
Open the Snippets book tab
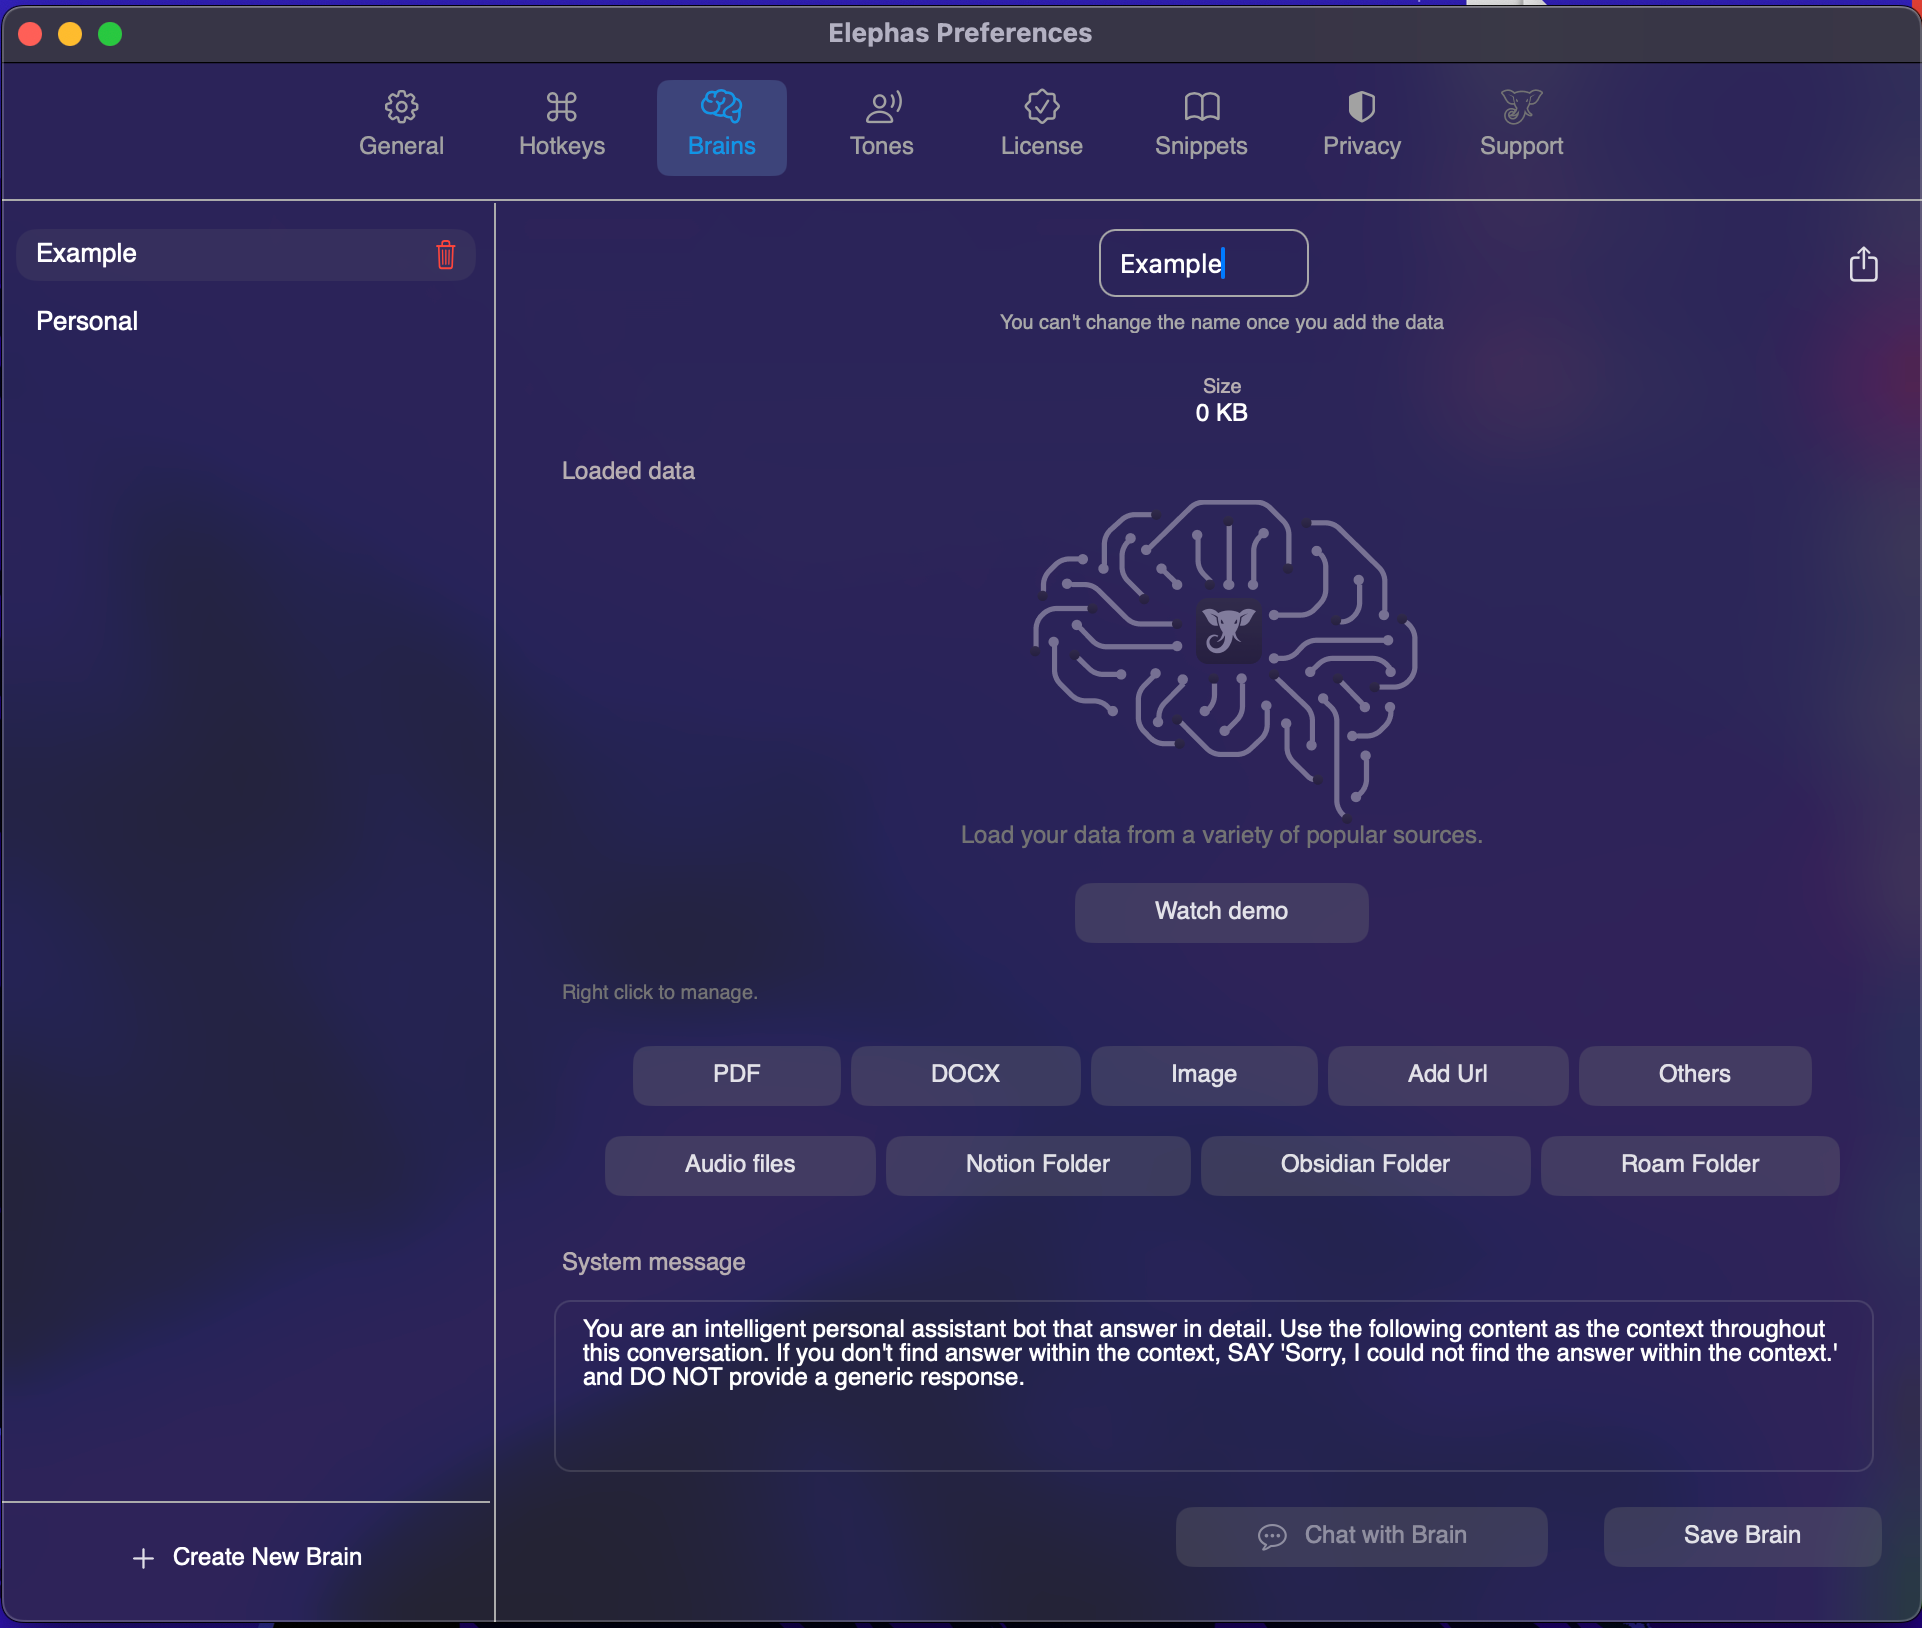[1201, 126]
